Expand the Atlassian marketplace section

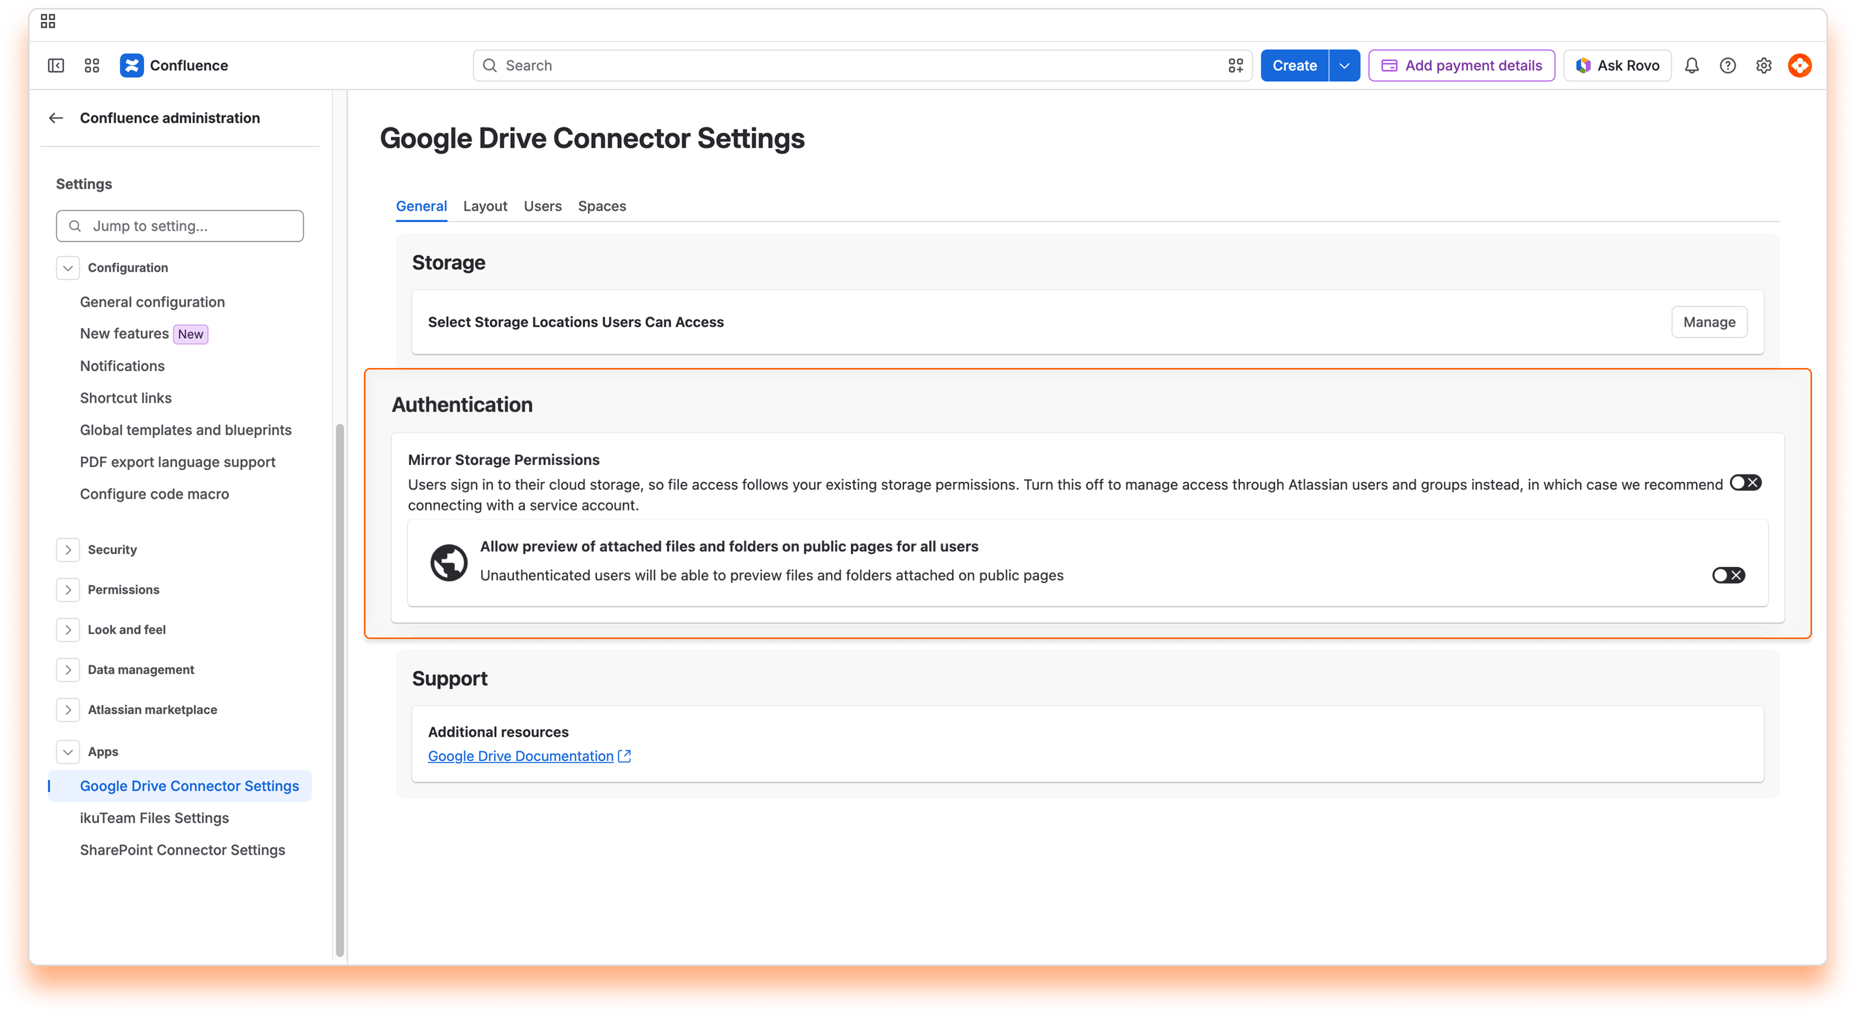(68, 710)
